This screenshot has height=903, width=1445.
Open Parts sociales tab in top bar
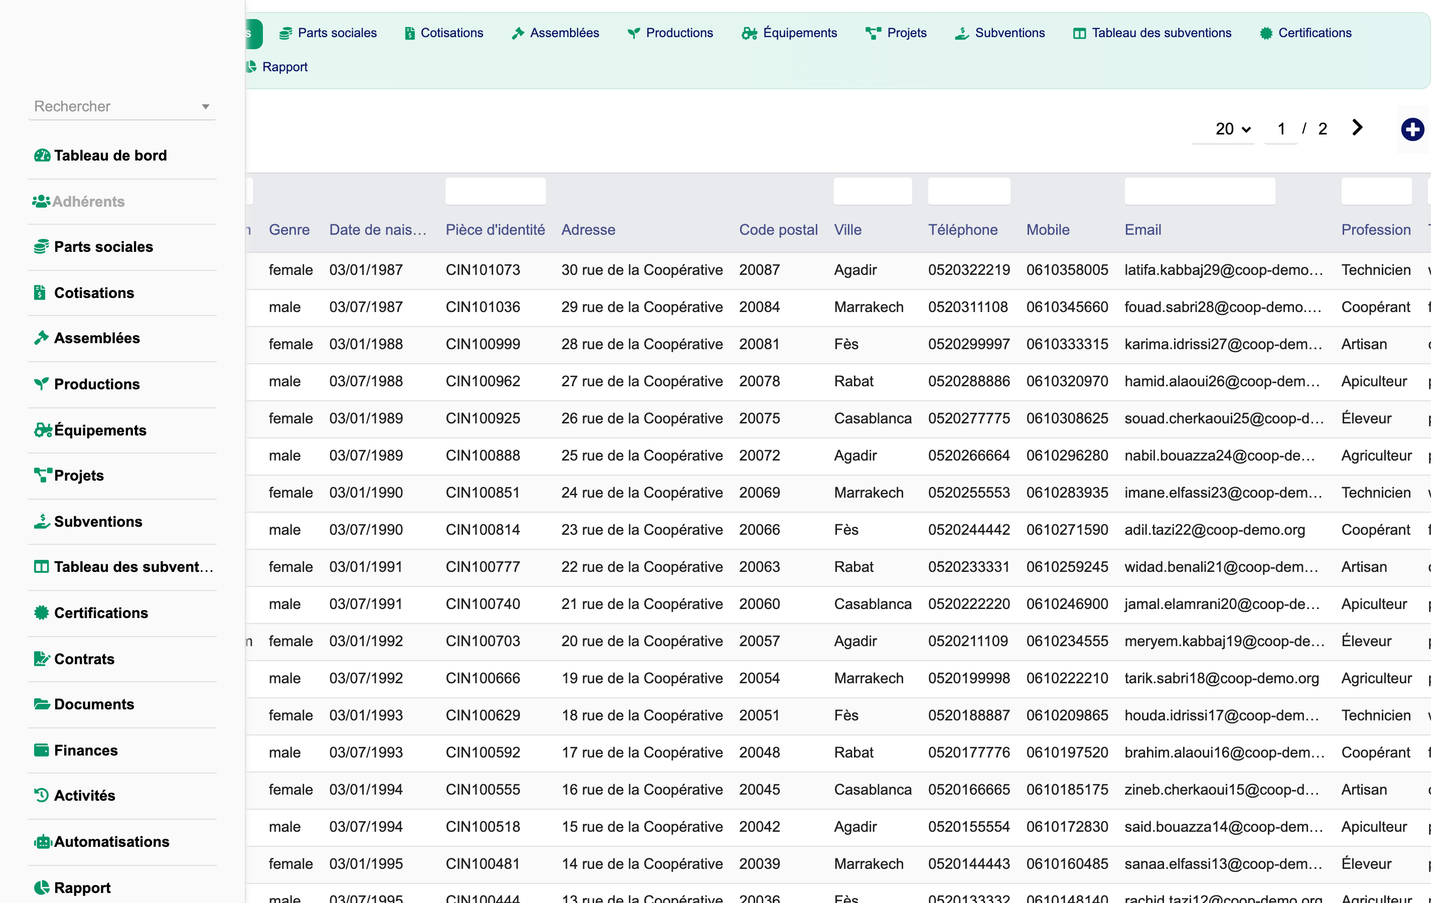coord(328,33)
